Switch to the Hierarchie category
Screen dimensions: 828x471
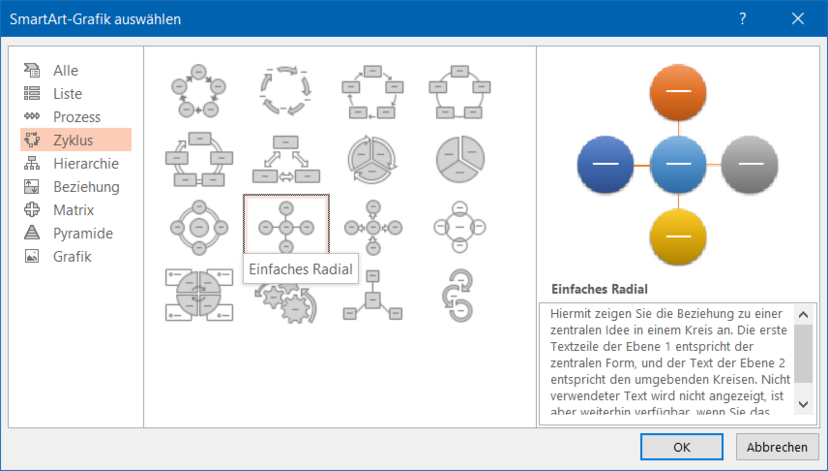[x=86, y=163]
